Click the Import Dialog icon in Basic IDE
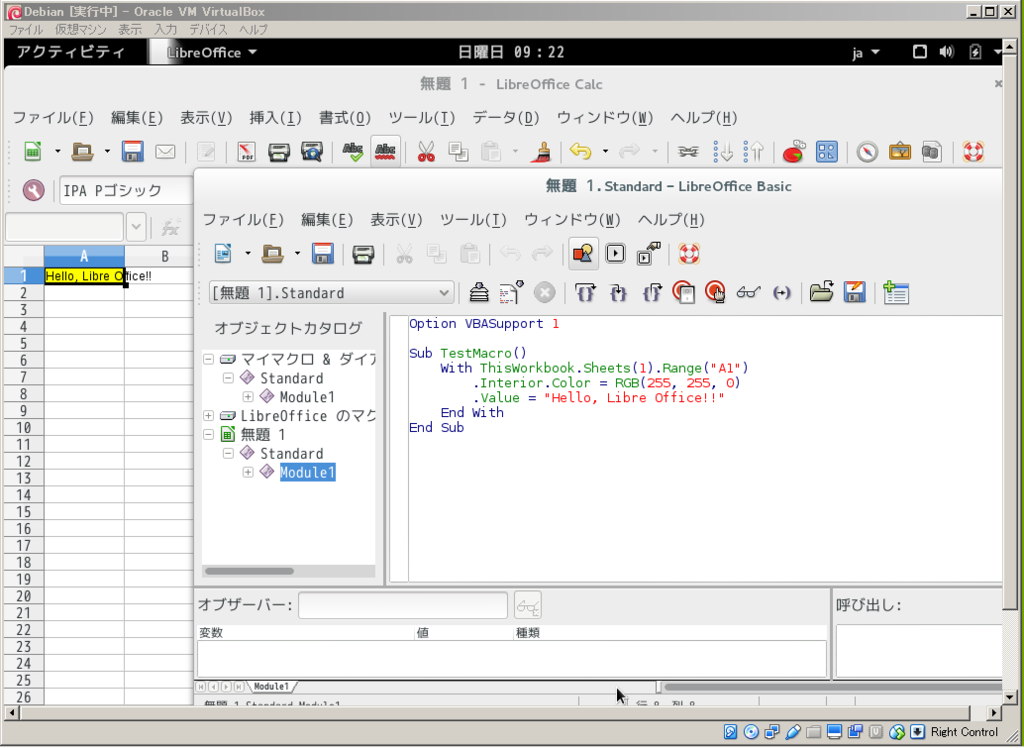Image resolution: width=1024 pixels, height=748 pixels. 896,293
